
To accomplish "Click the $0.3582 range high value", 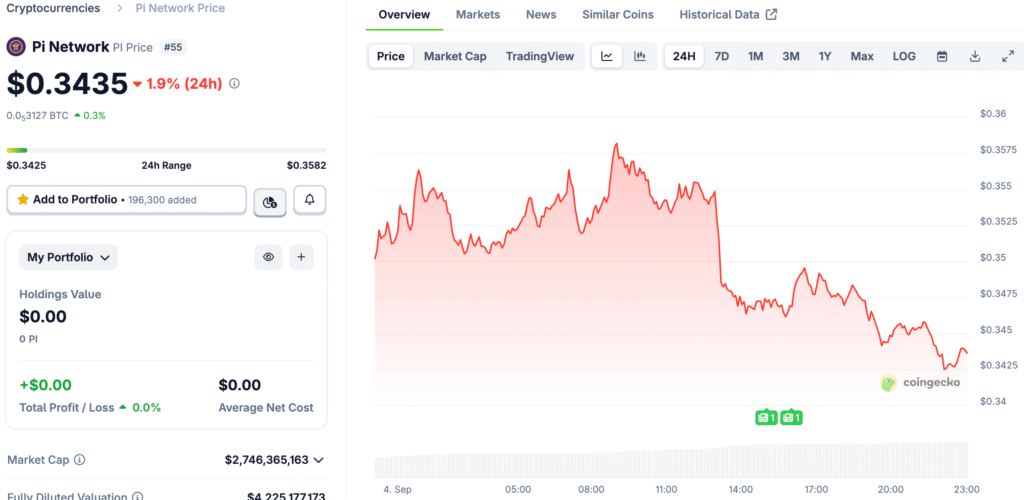I will [x=306, y=165].
